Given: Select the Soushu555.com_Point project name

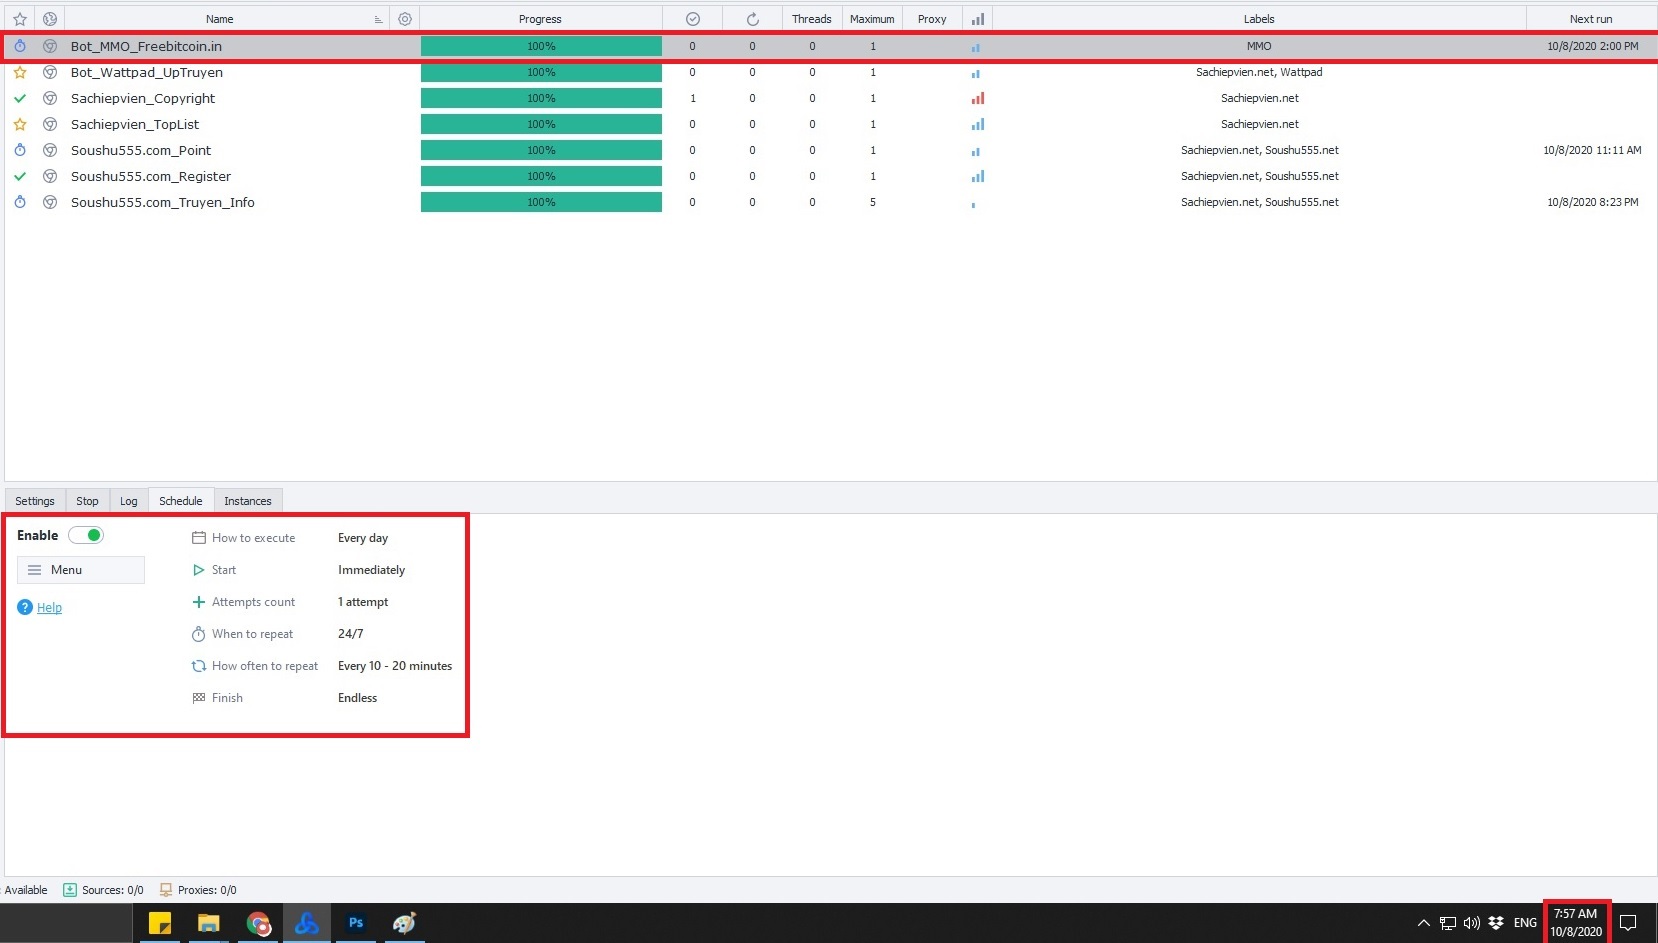Looking at the screenshot, I should (x=141, y=150).
